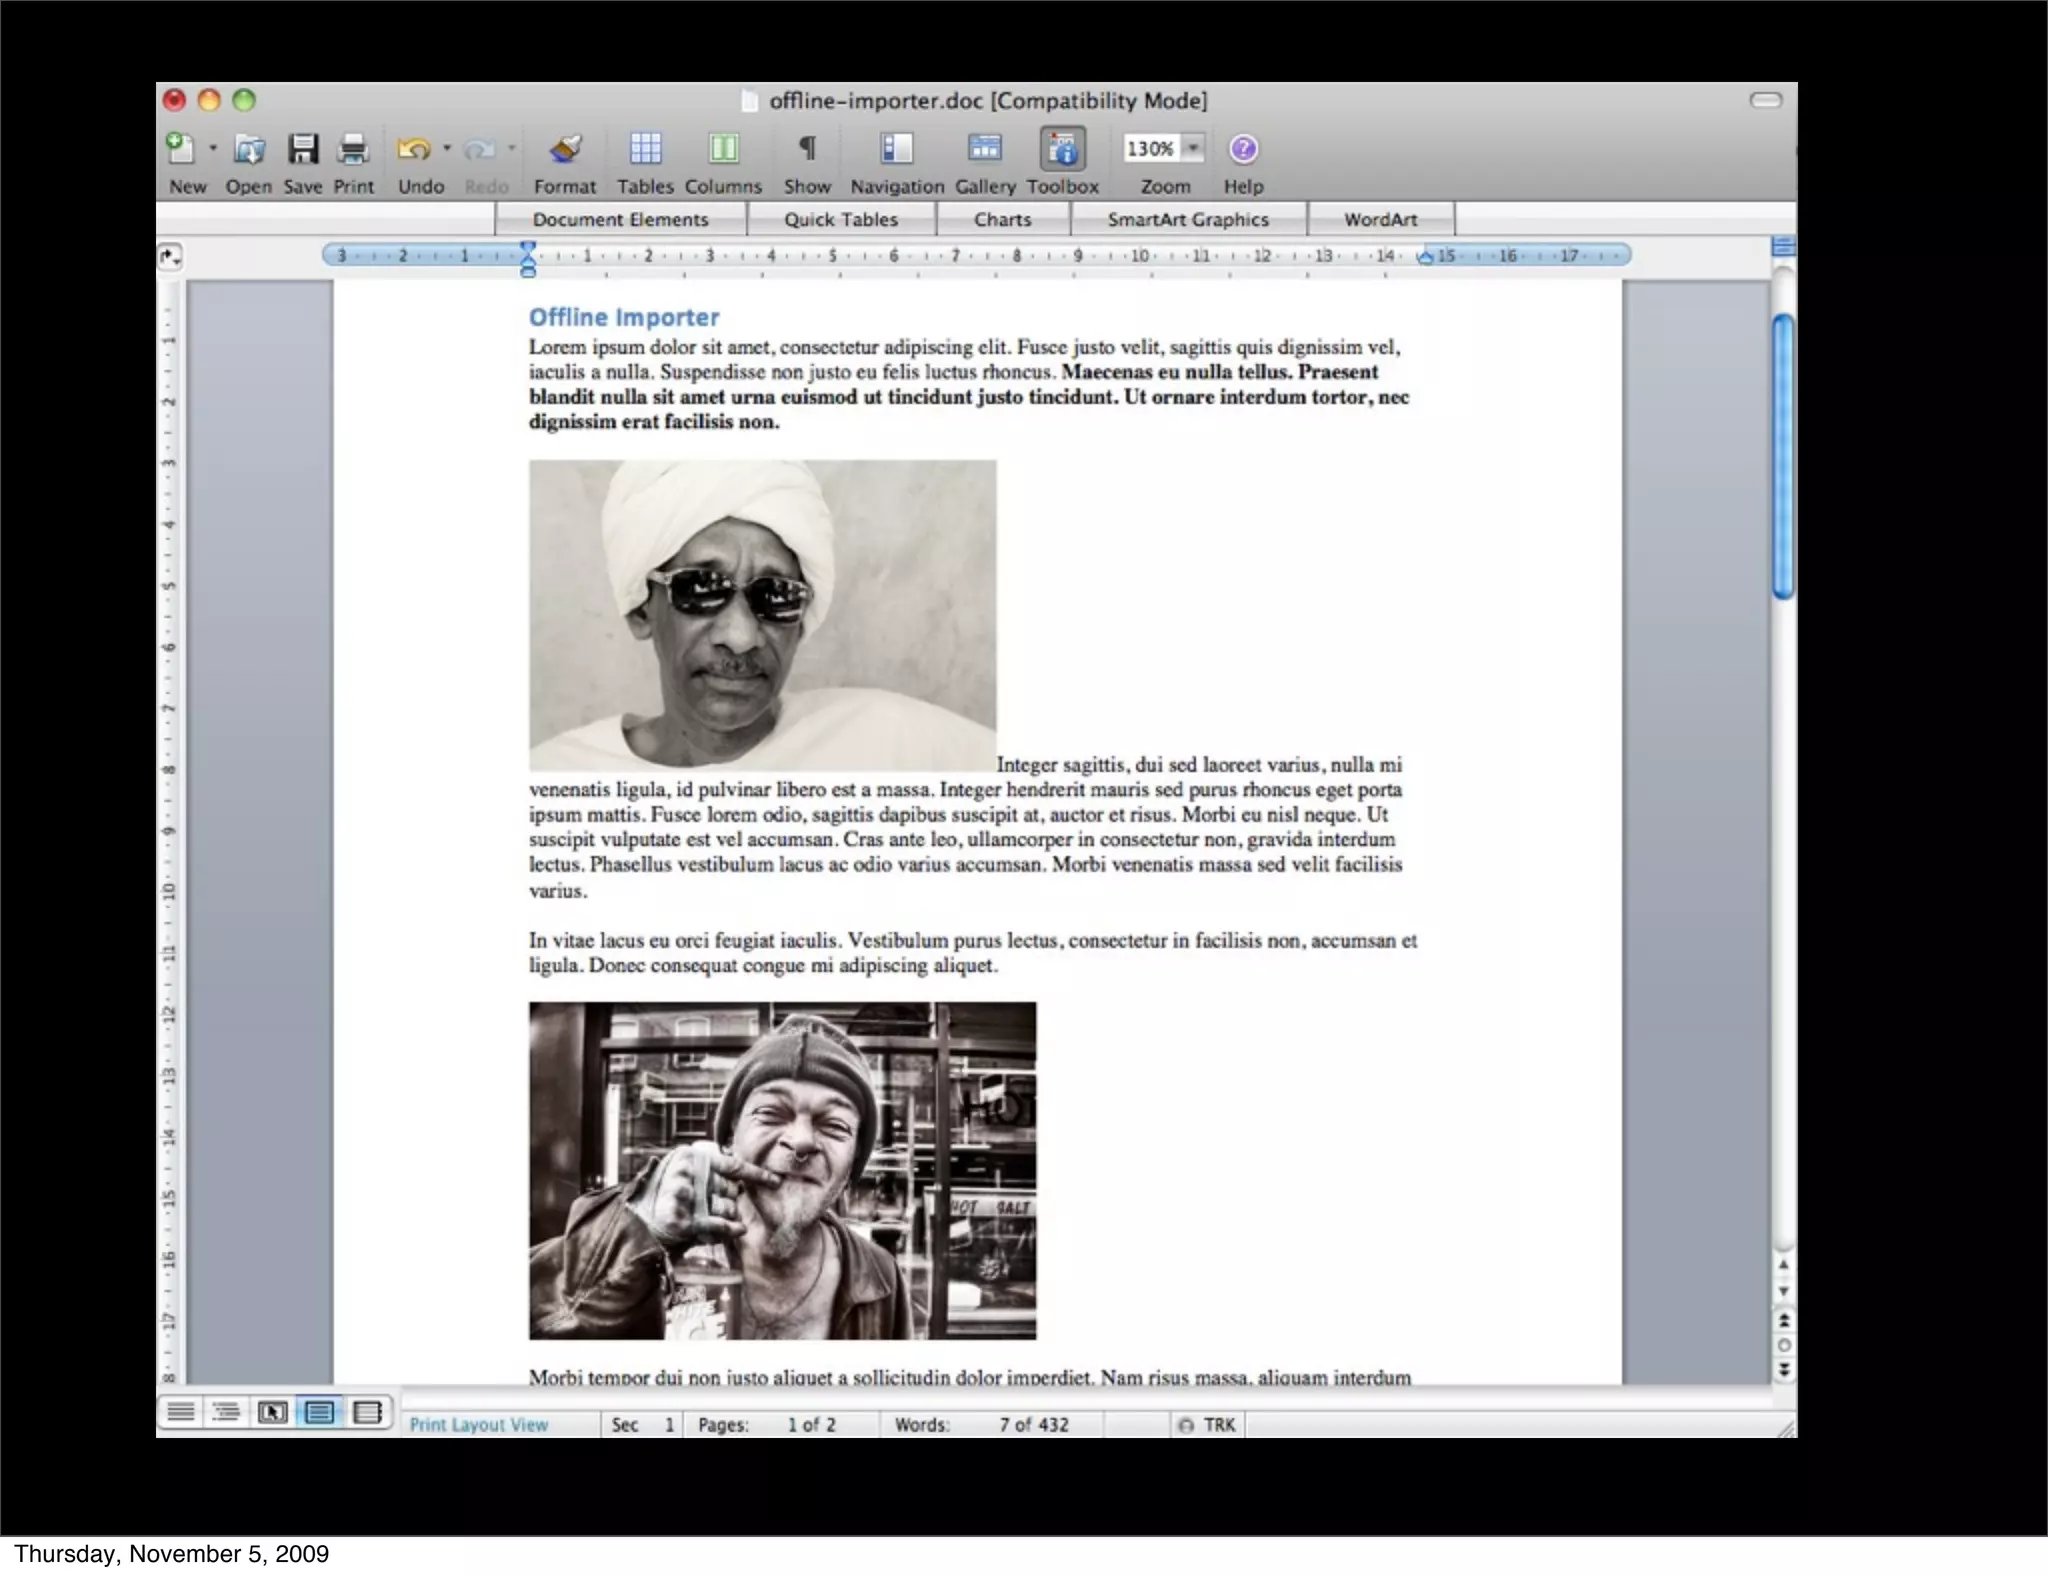Select the turbaned man photo
The width and height of the screenshot is (2048, 1576).
762,615
